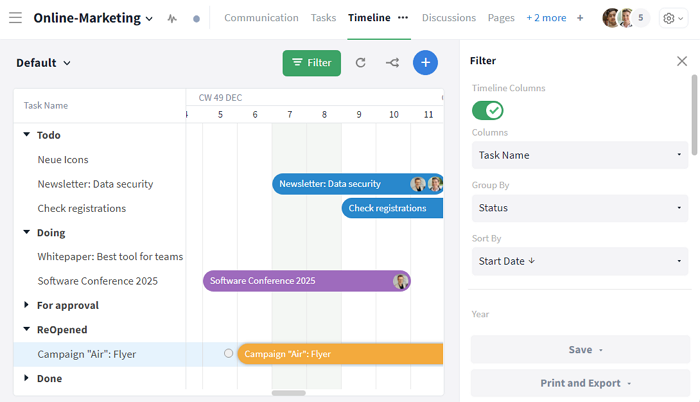700x402 pixels.
Task: Click the blue plus add button
Action: coord(425,63)
